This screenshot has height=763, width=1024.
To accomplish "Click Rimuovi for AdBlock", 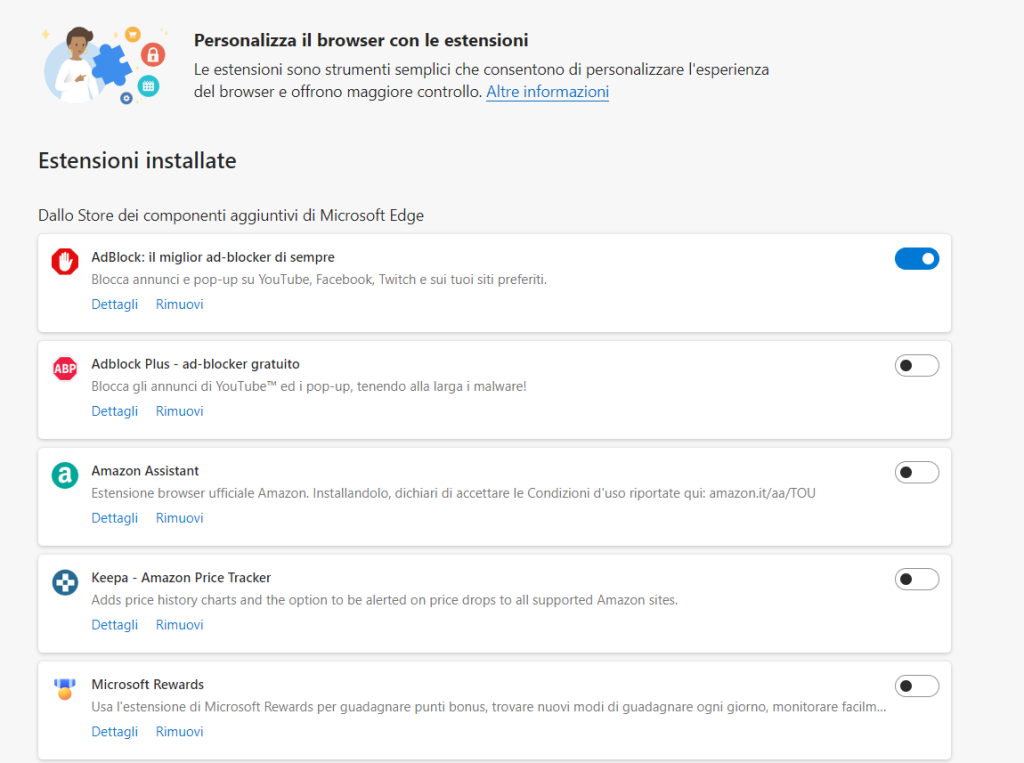I will 180,304.
